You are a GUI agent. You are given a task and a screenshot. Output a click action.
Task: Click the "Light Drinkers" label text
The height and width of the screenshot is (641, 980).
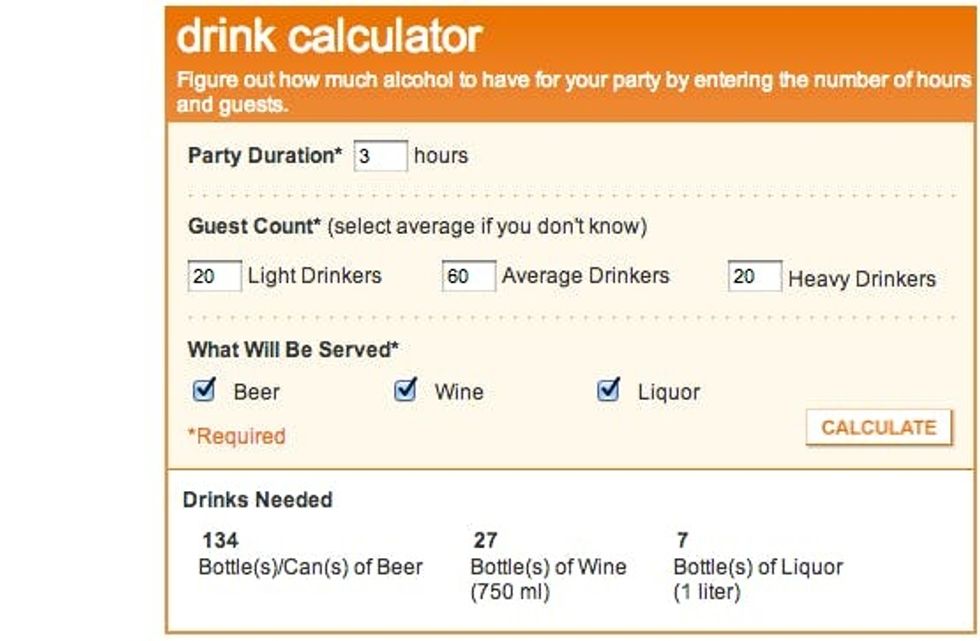pos(314,276)
